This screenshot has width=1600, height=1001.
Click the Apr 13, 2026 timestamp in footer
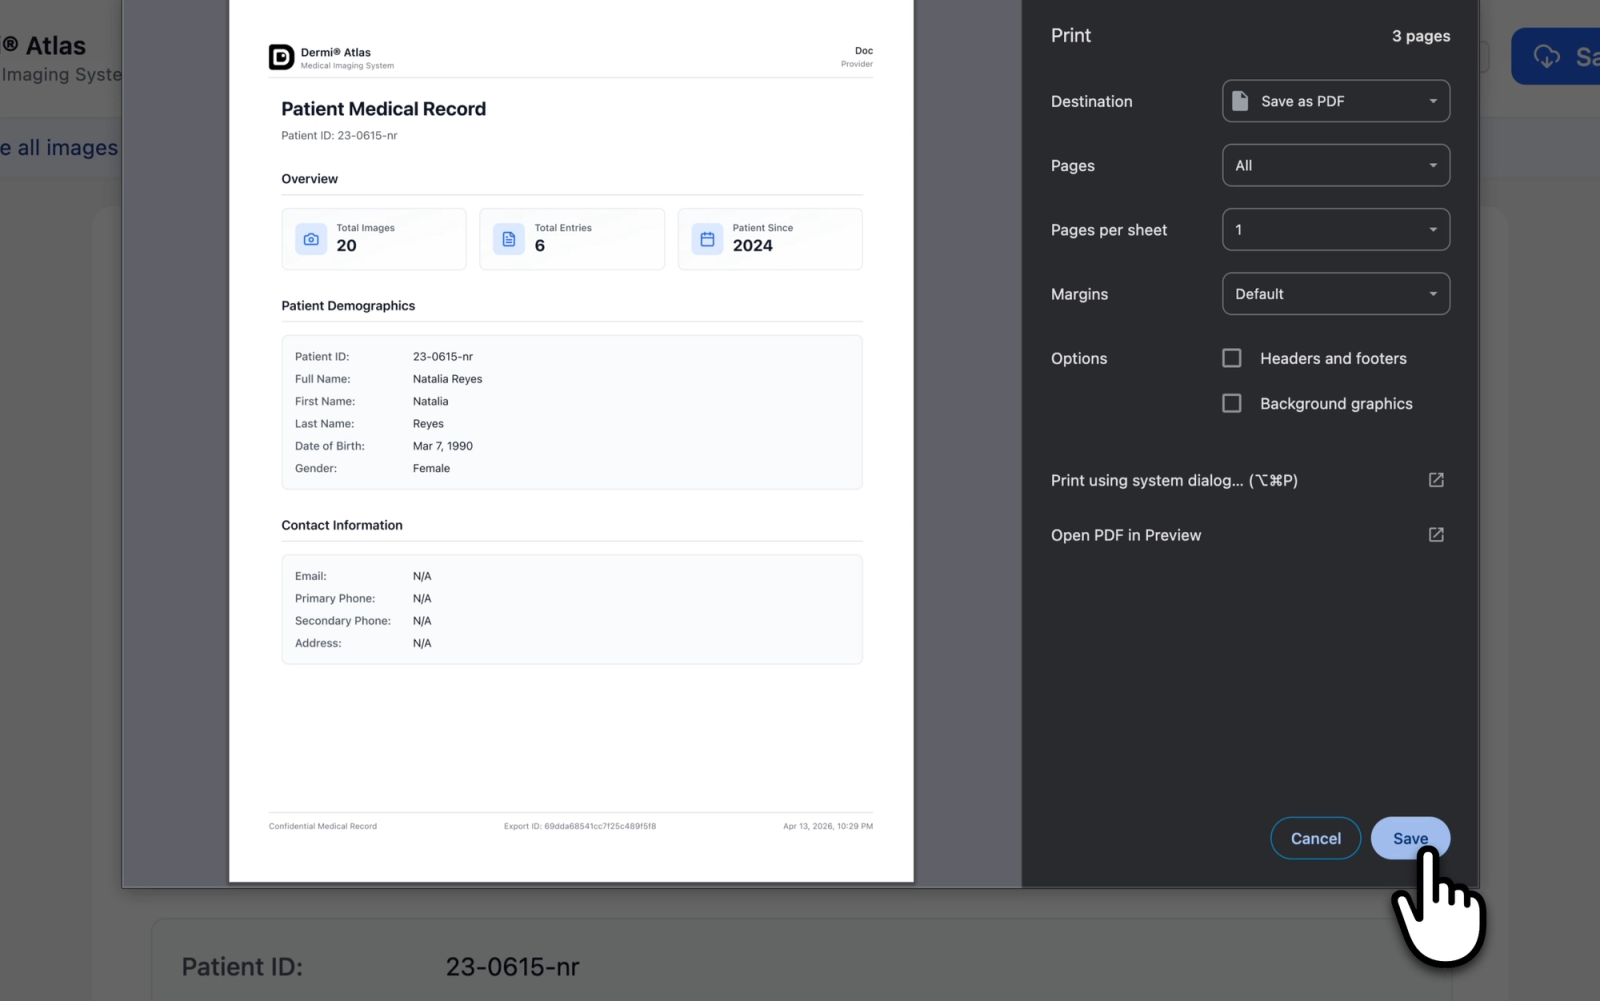tap(828, 826)
